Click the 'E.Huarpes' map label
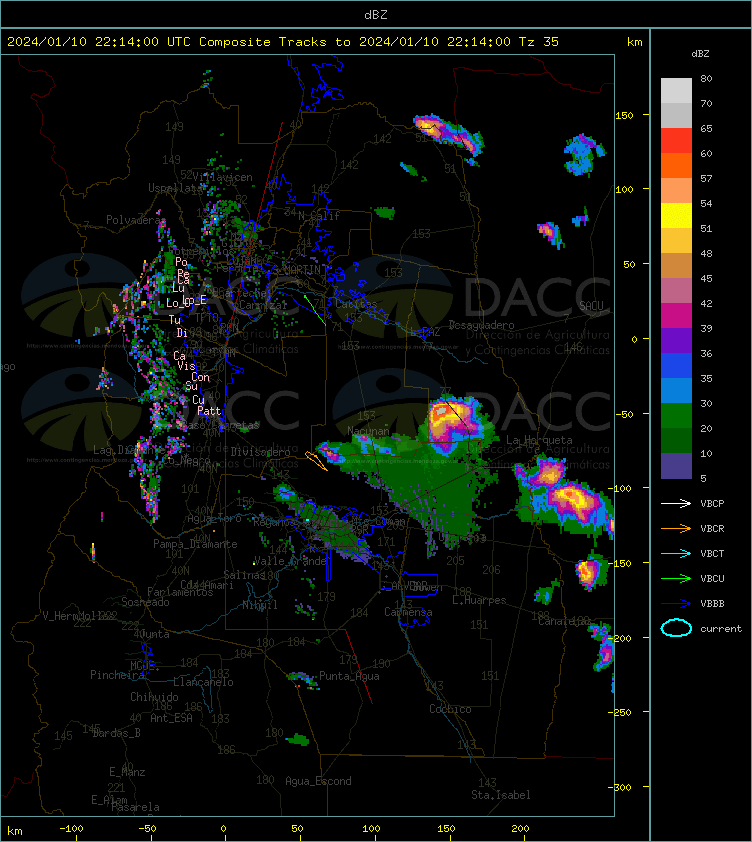Screen dimensions: 752x842 coord(479,600)
